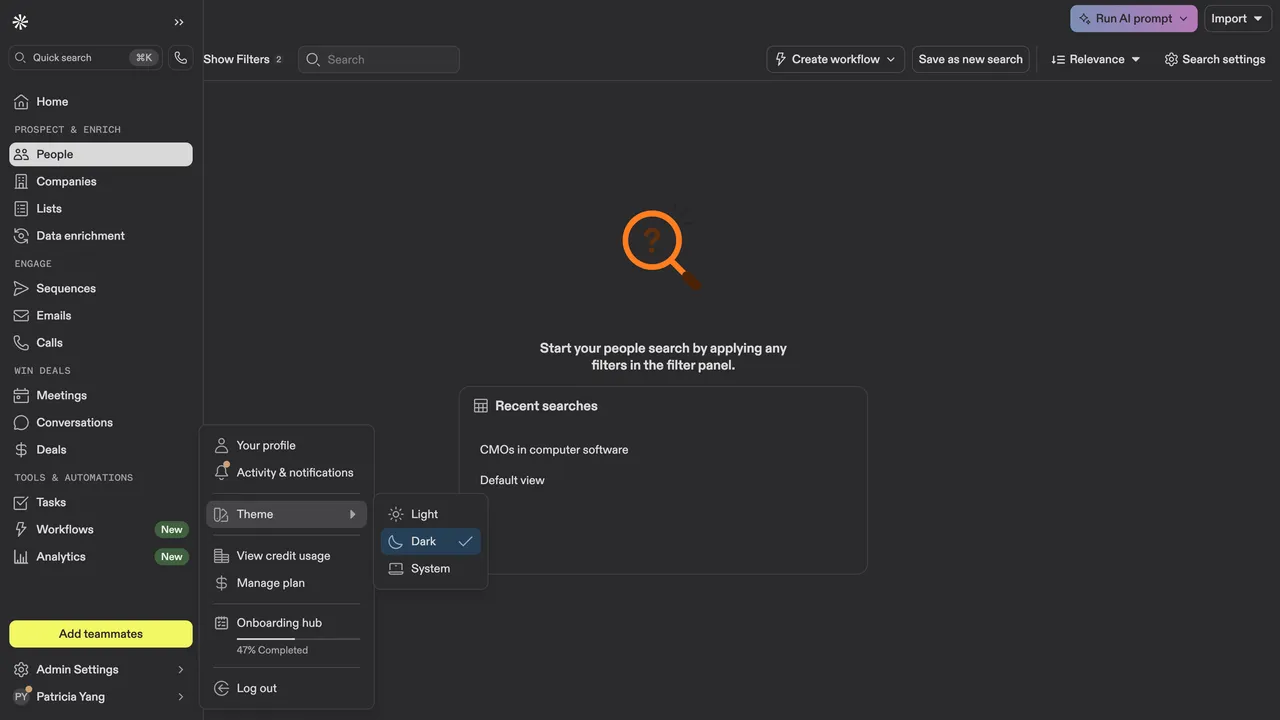
Task: Click the Analytics bar chart icon
Action: click(x=21, y=557)
